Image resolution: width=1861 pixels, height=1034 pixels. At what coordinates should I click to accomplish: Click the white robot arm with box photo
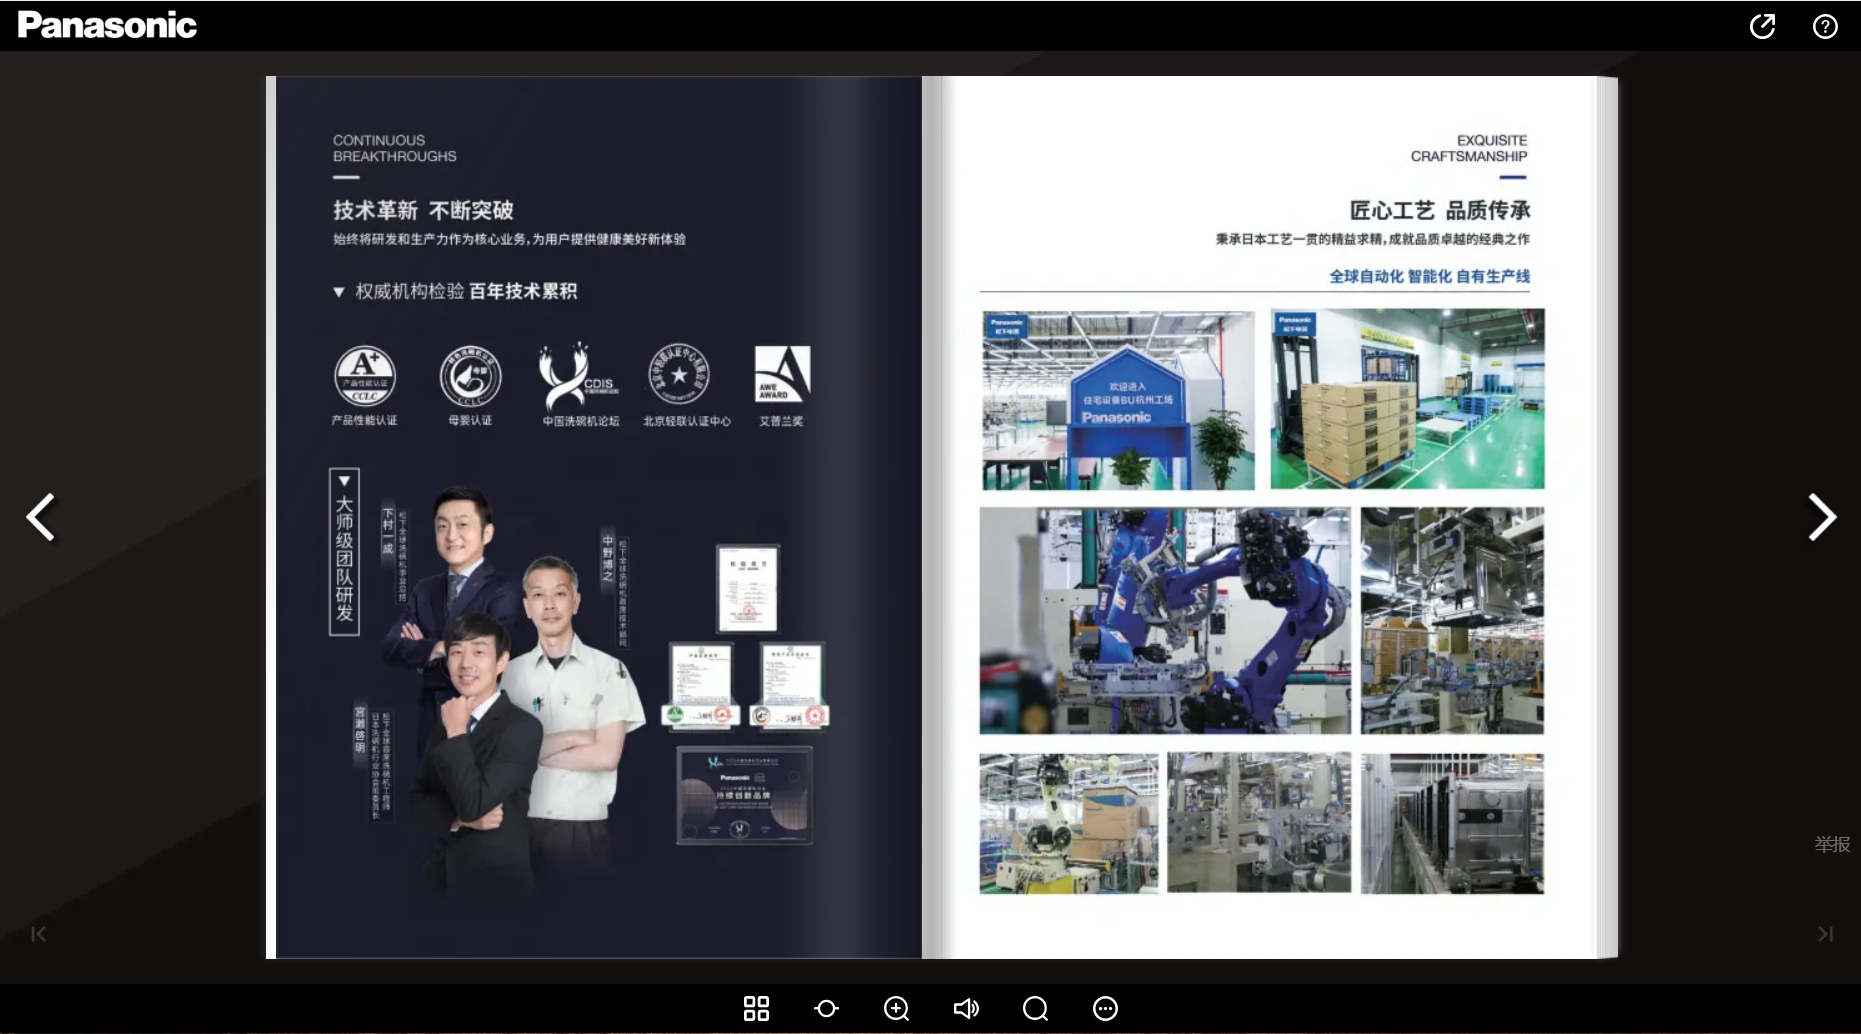point(1069,823)
